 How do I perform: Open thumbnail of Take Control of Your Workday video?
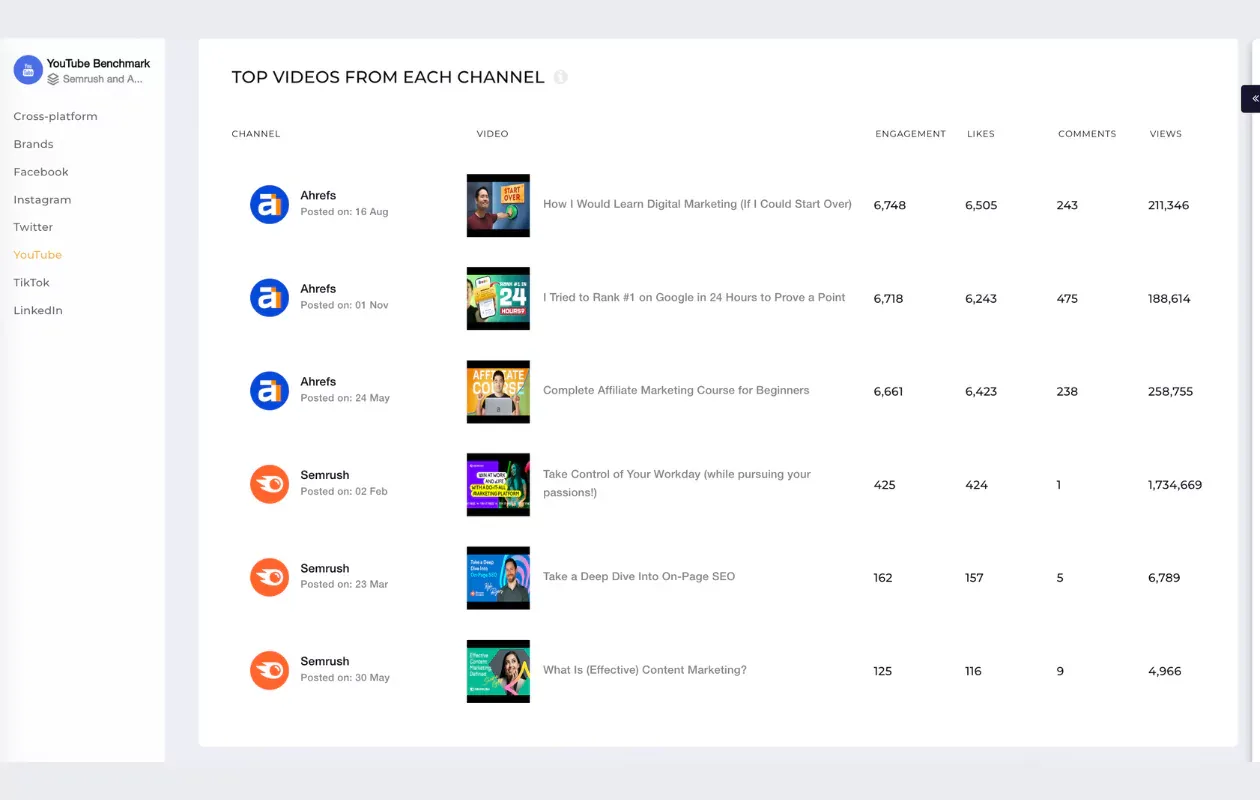click(498, 484)
